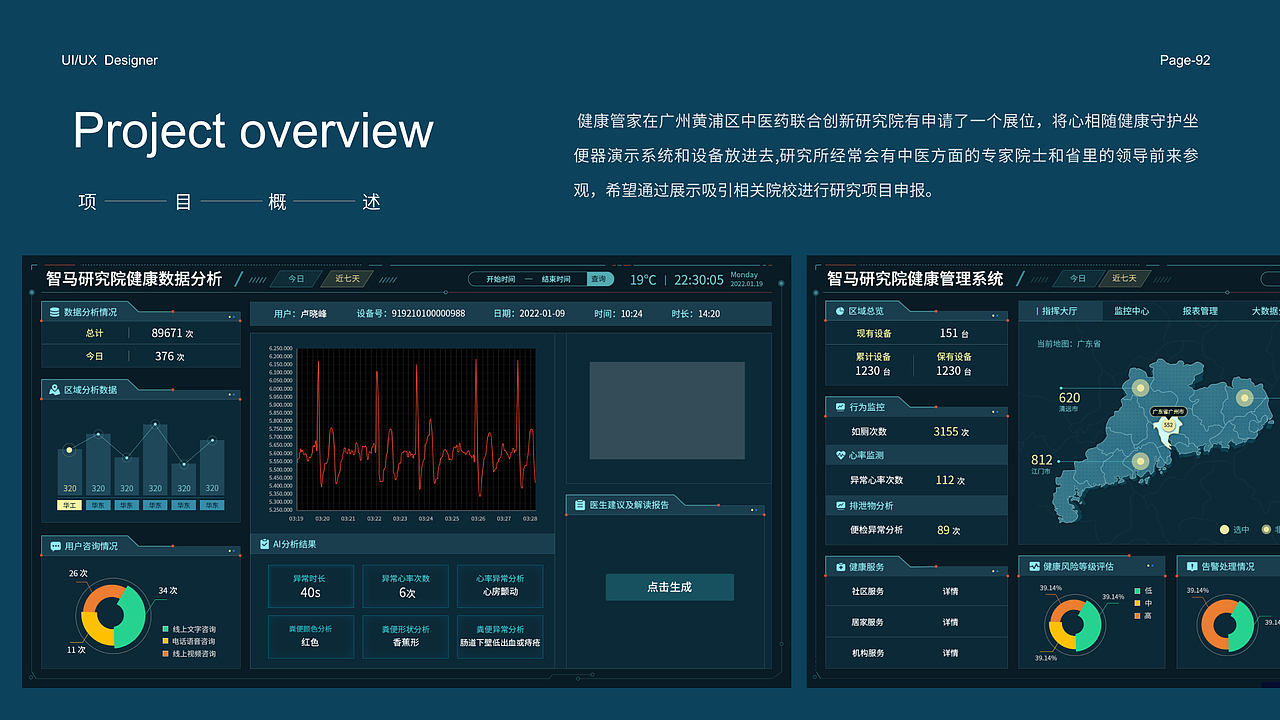Click the 查询 search button
The image size is (1280, 720).
tap(599, 279)
